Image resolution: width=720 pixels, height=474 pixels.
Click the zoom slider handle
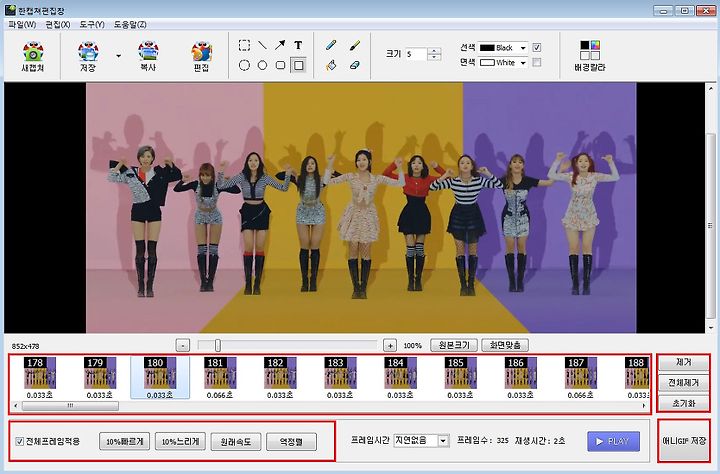(x=218, y=345)
